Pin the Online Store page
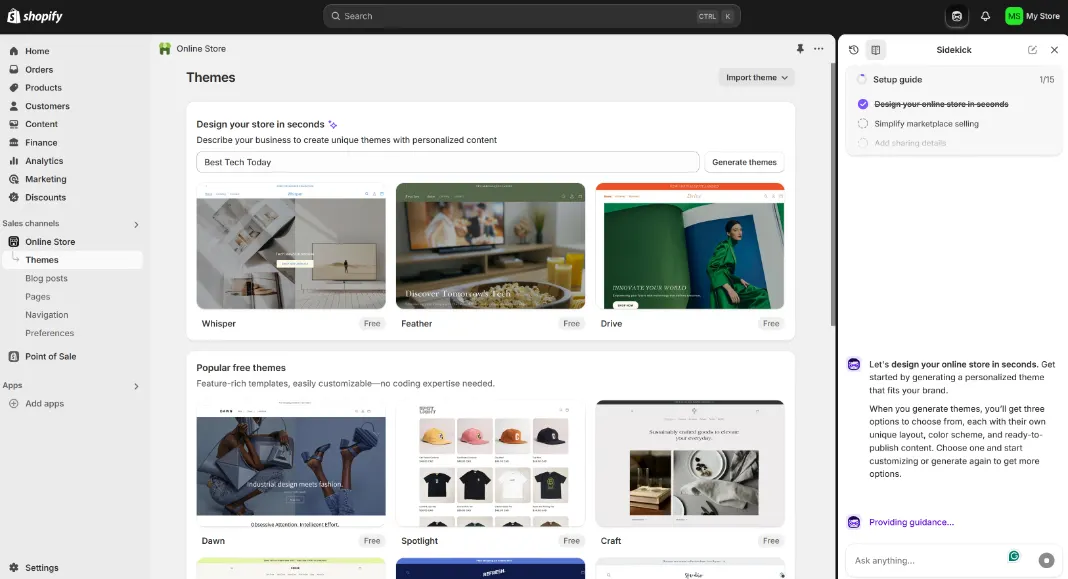Image resolution: width=1068 pixels, height=579 pixels. 798,47
